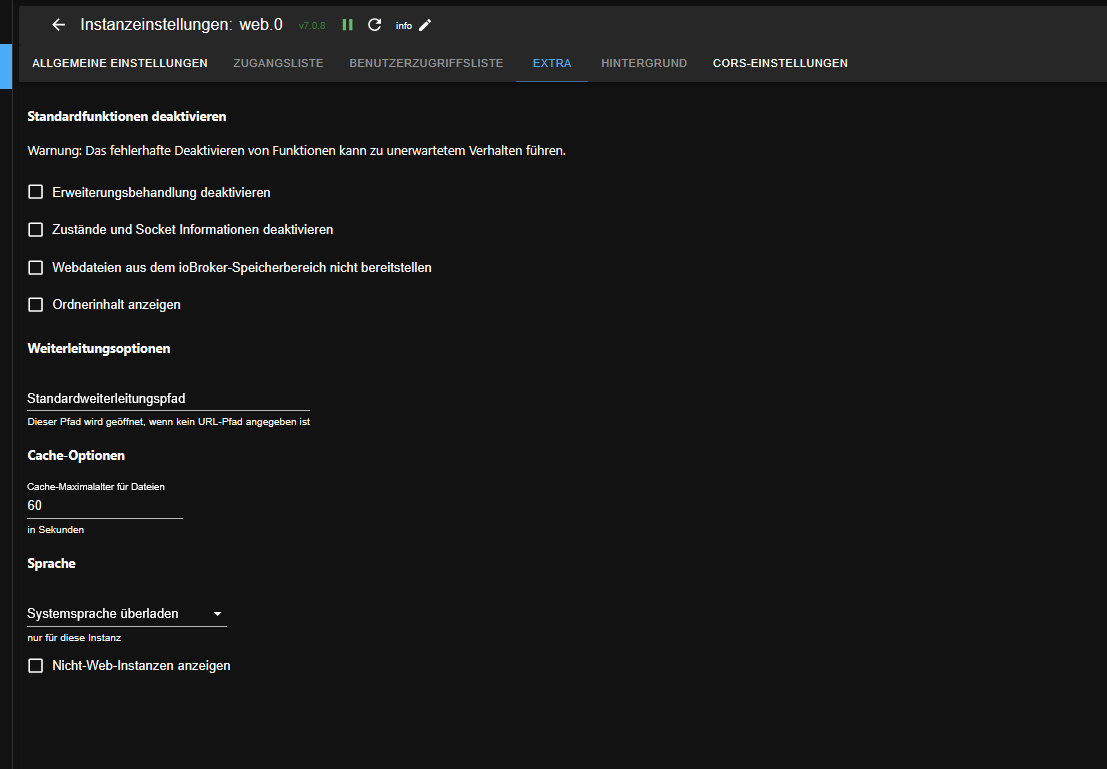1107x769 pixels.
Task: Switch to the Hintergrund tab
Action: [644, 63]
